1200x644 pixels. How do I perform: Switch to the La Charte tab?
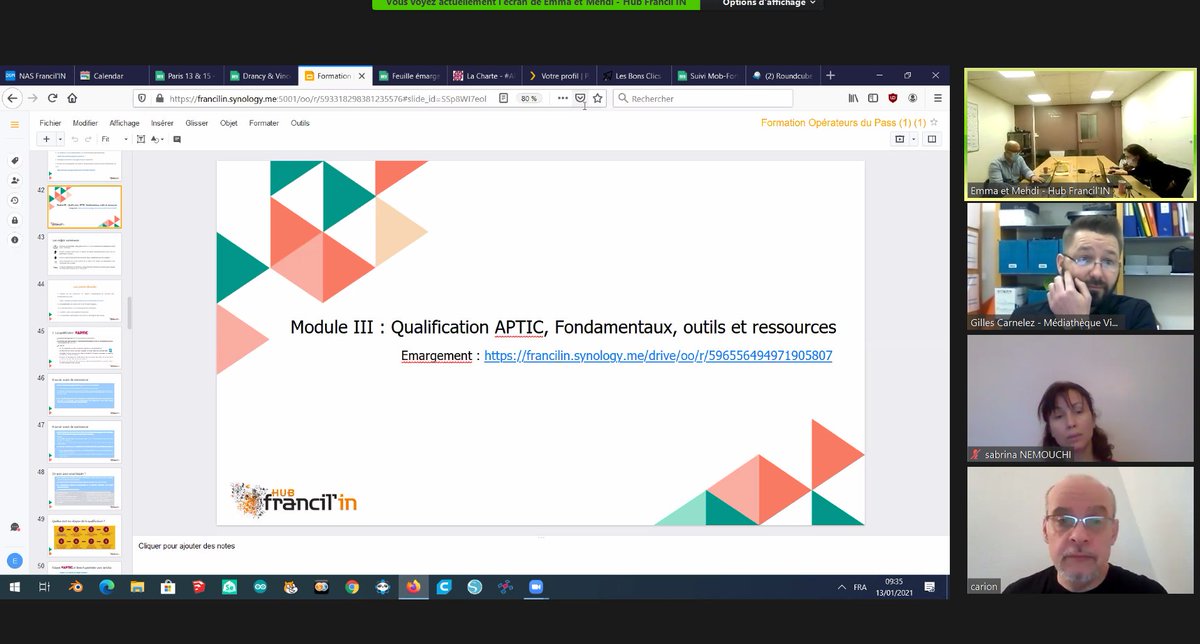(484, 75)
